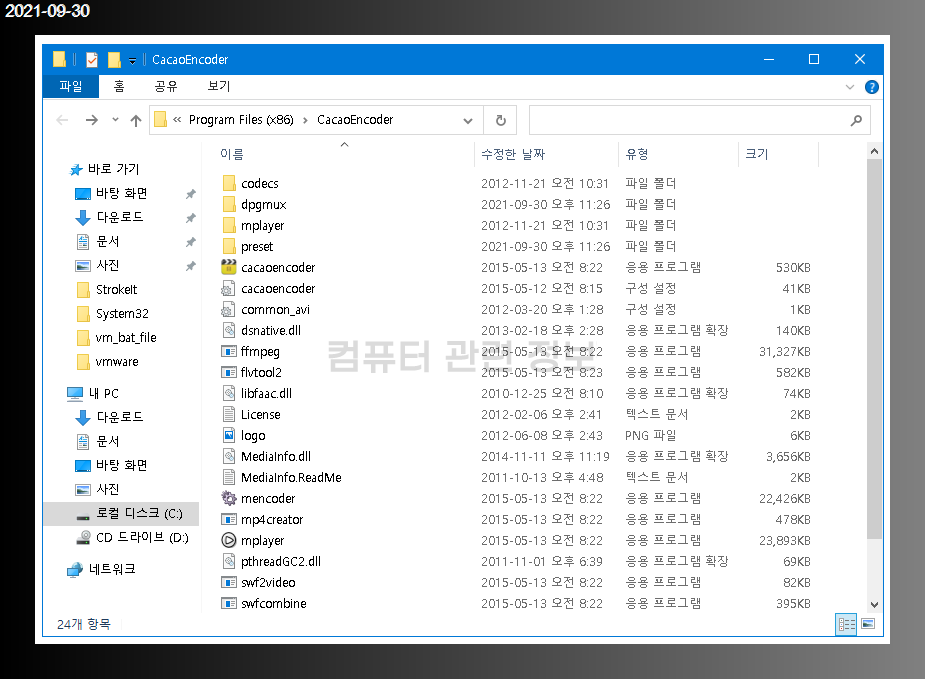Image resolution: width=925 pixels, height=679 pixels.
Task: Click the License text file icon
Action: point(229,414)
